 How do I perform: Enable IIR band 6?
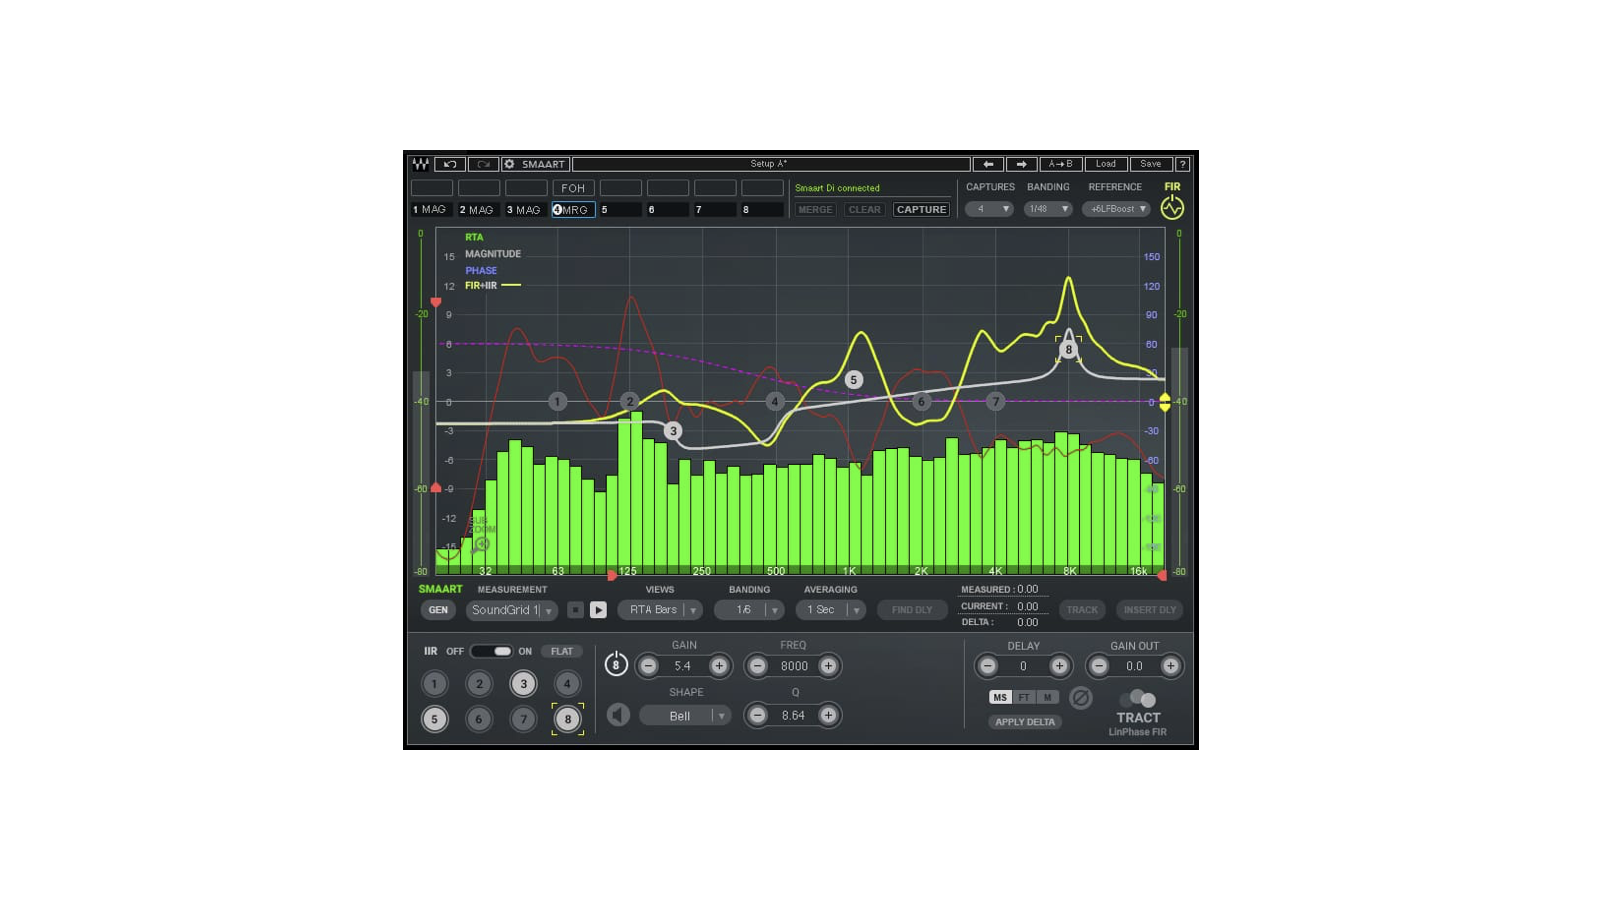(479, 719)
